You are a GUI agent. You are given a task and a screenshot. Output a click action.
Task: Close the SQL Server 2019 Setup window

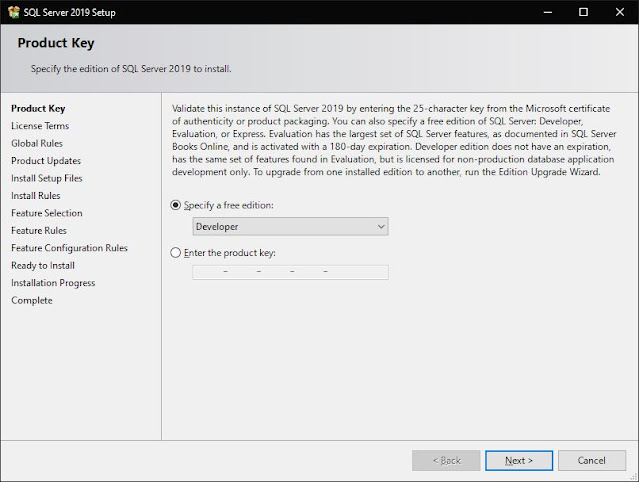coord(620,12)
